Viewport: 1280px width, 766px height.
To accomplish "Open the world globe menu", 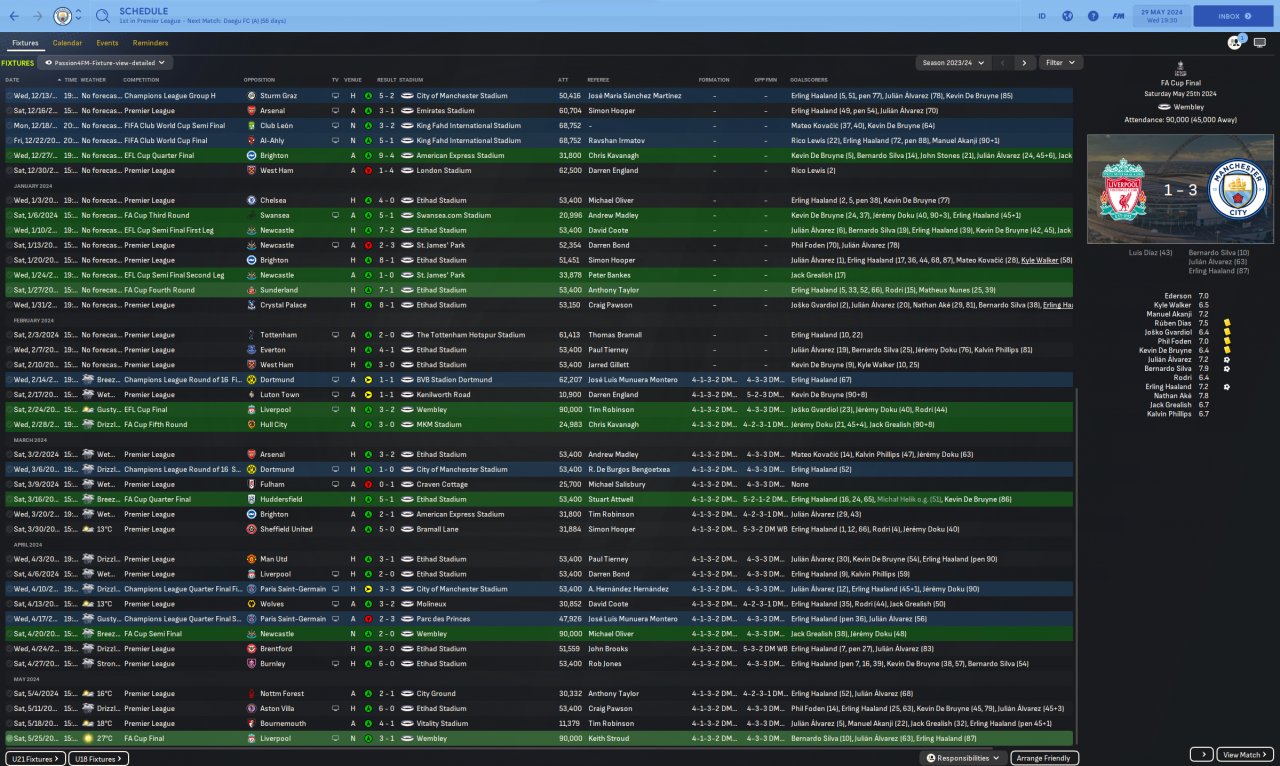I will point(1067,16).
